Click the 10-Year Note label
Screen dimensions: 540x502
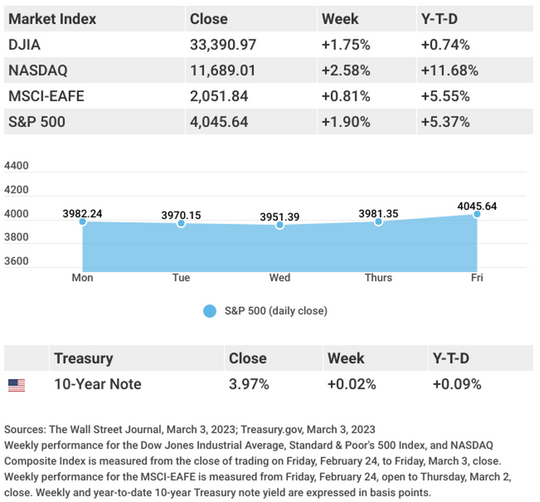pos(98,384)
